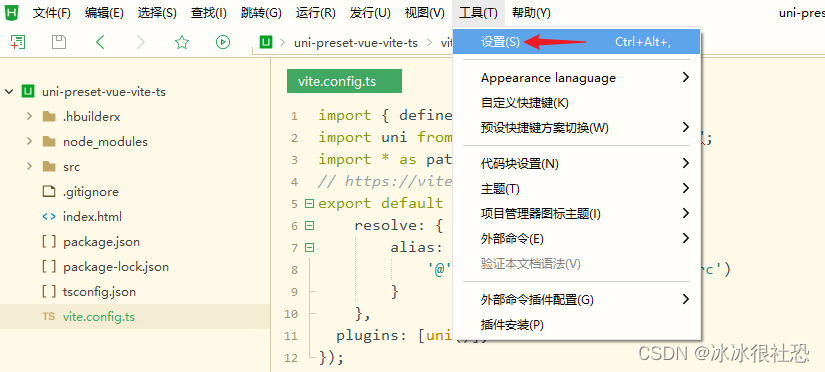Select 设置(S) from the tools menu
The height and width of the screenshot is (372, 825).
pos(577,42)
